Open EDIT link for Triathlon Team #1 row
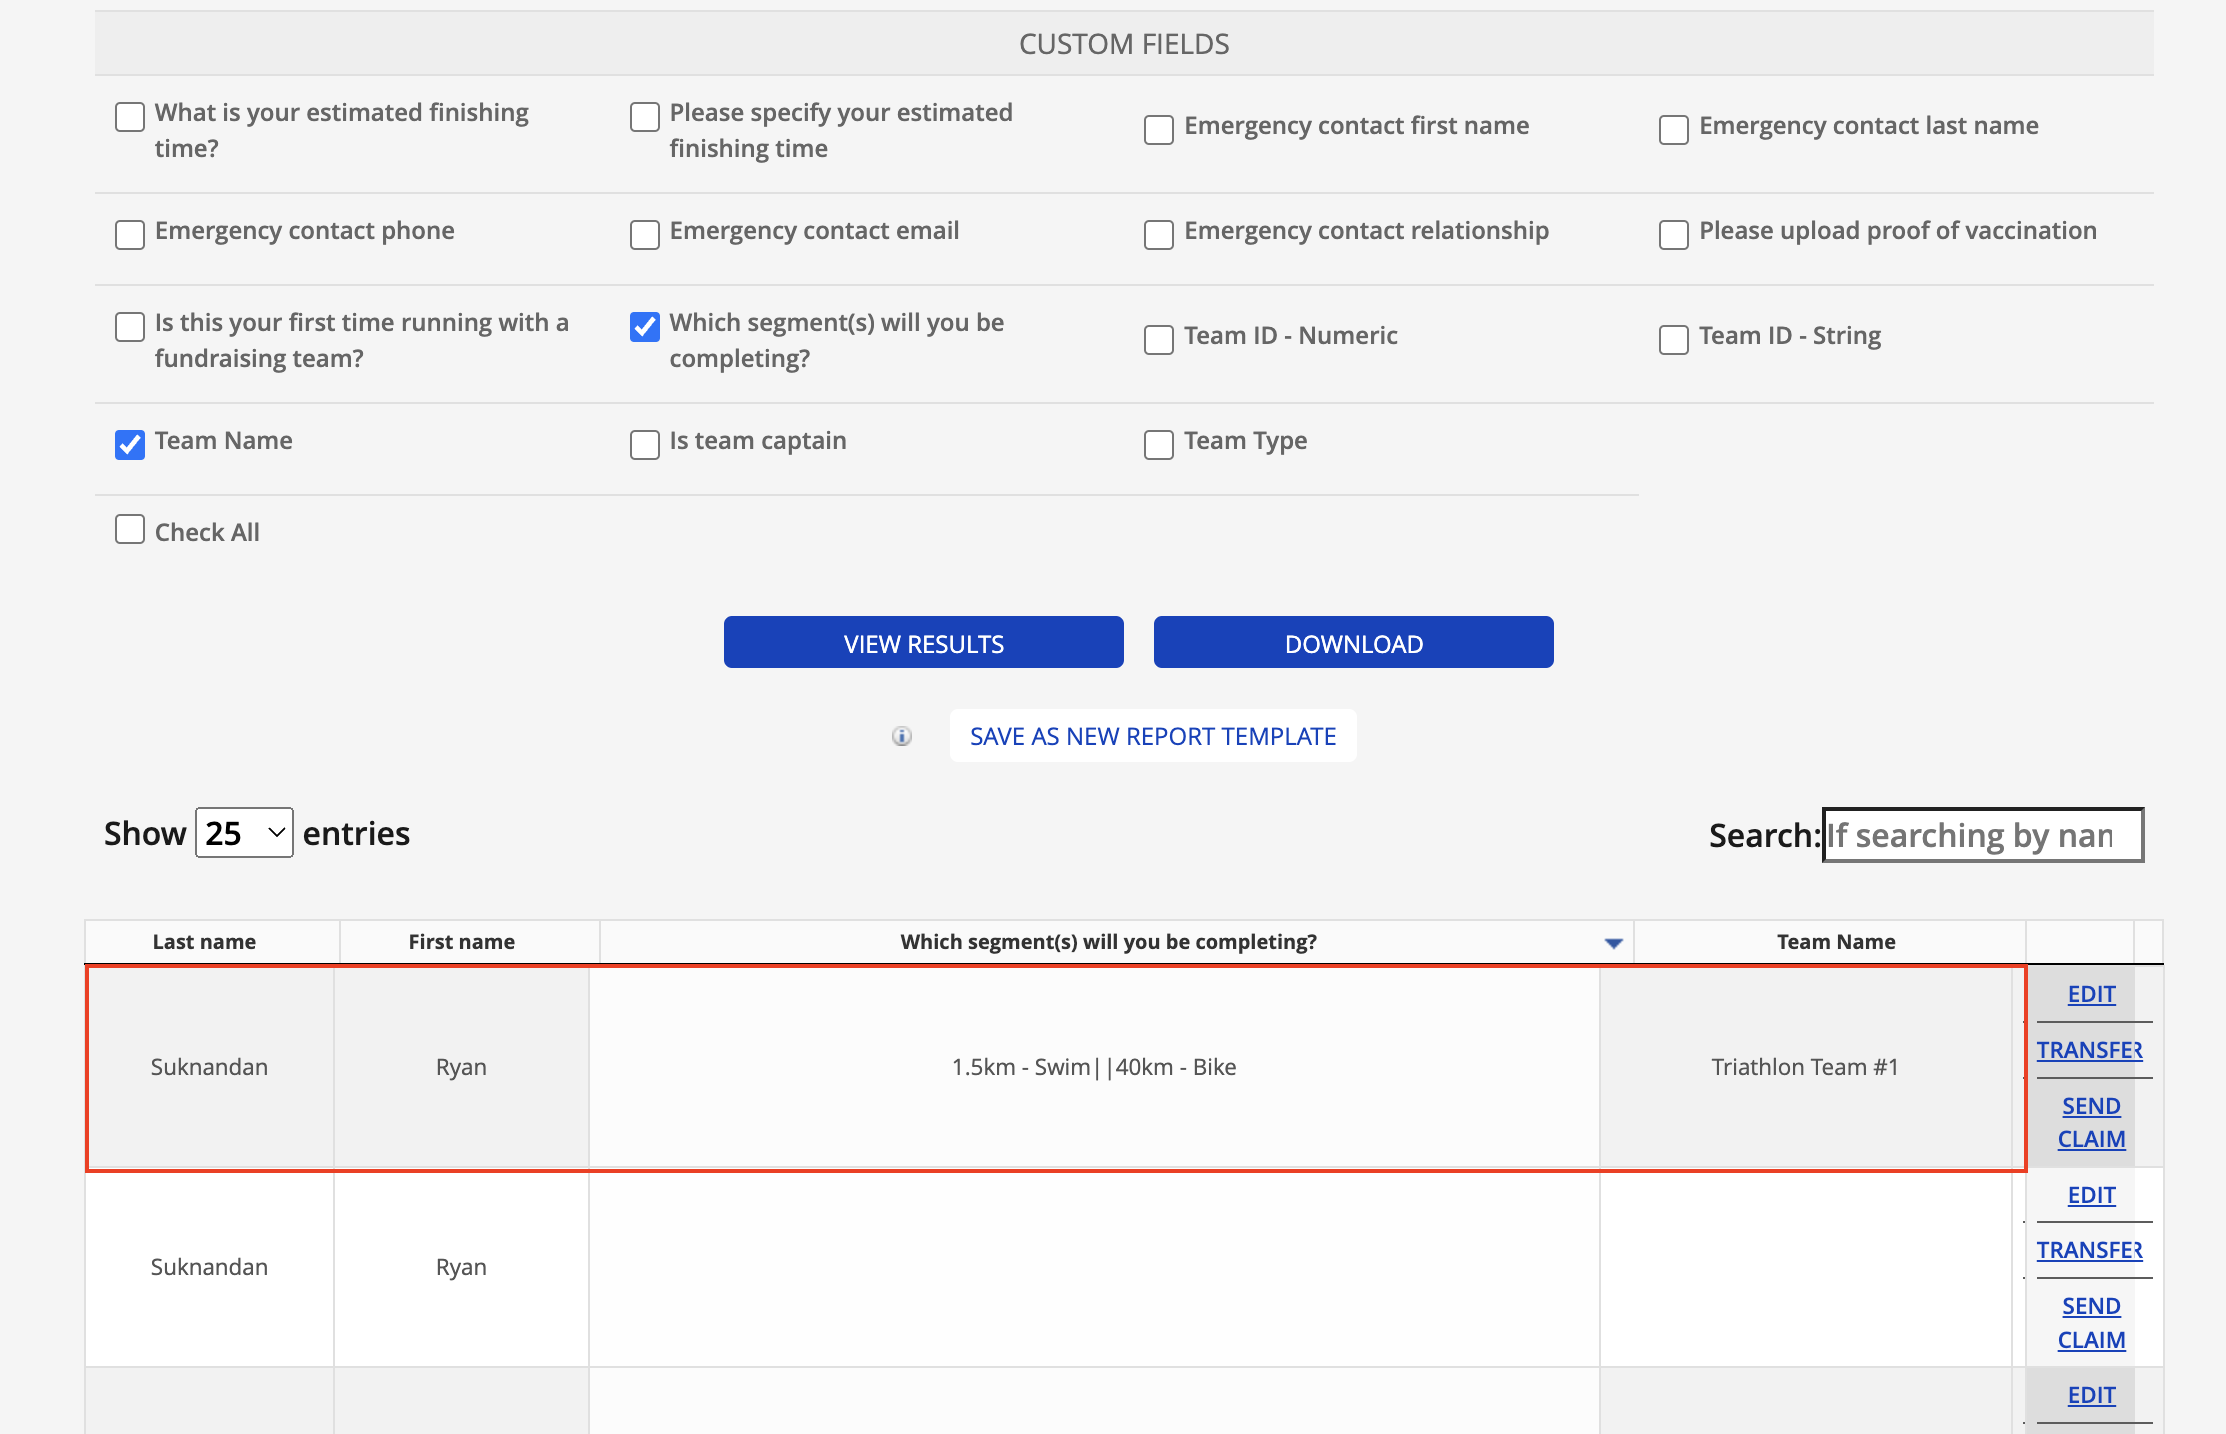2226x1434 pixels. click(x=2091, y=994)
